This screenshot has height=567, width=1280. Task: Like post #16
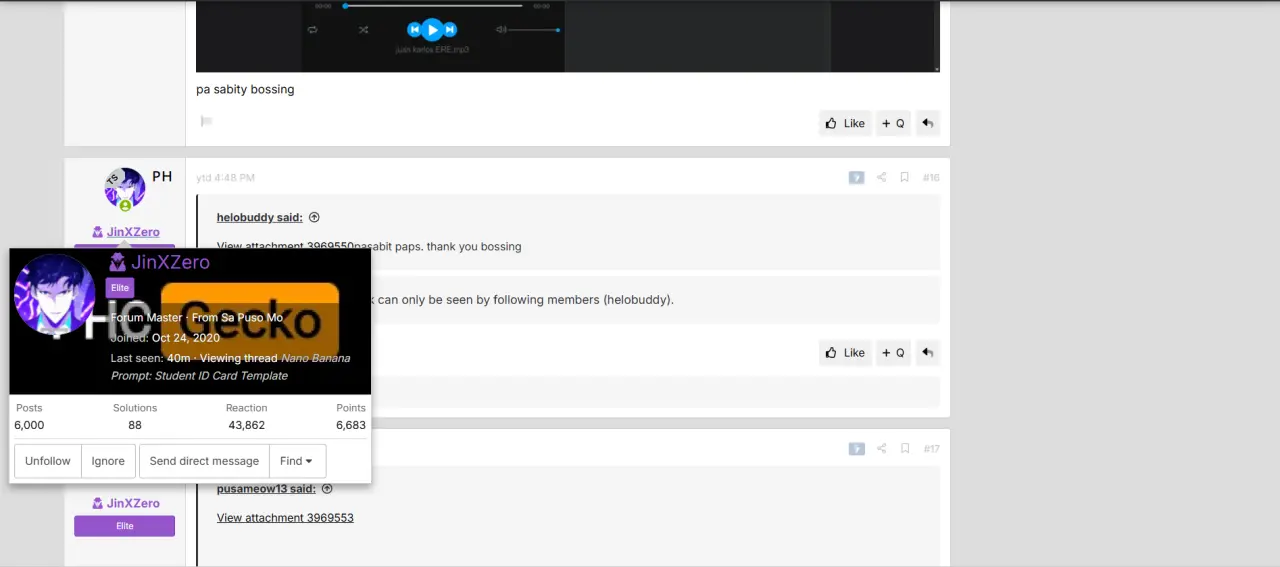[845, 352]
